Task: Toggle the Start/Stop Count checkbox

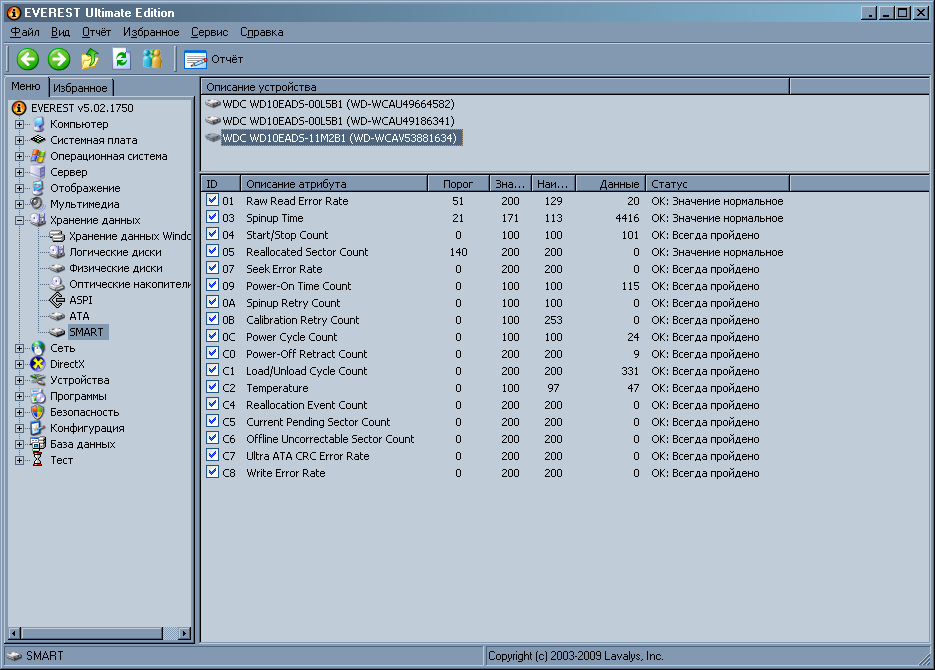Action: click(x=212, y=234)
